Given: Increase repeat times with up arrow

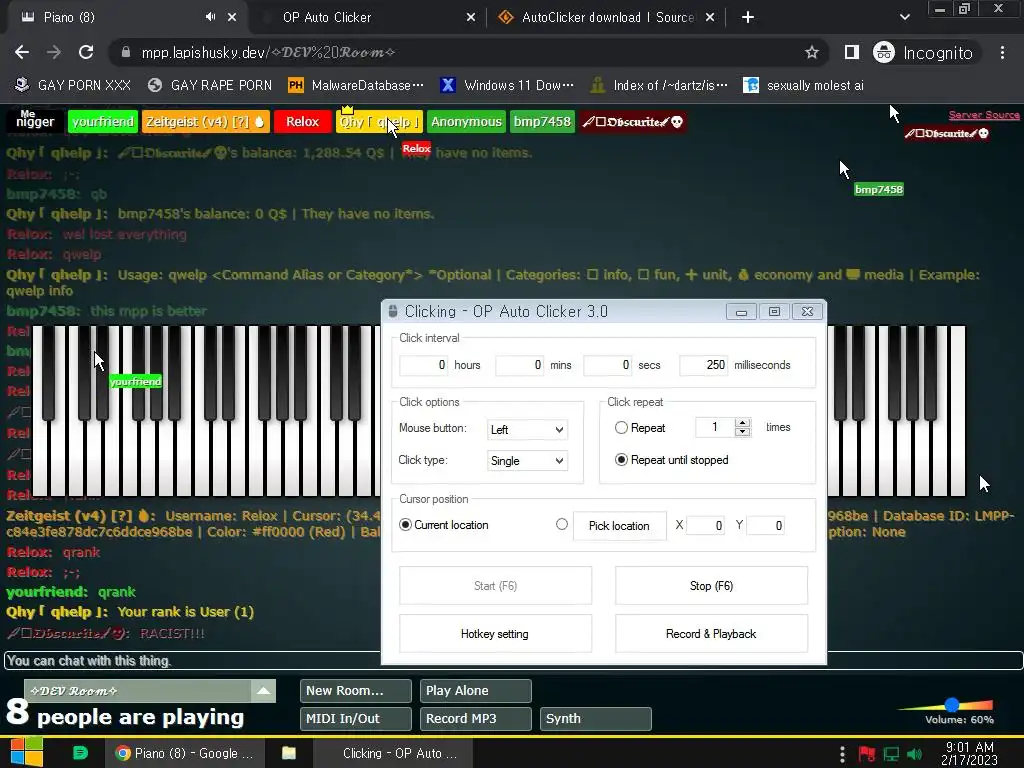Looking at the screenshot, I should tap(743, 423).
